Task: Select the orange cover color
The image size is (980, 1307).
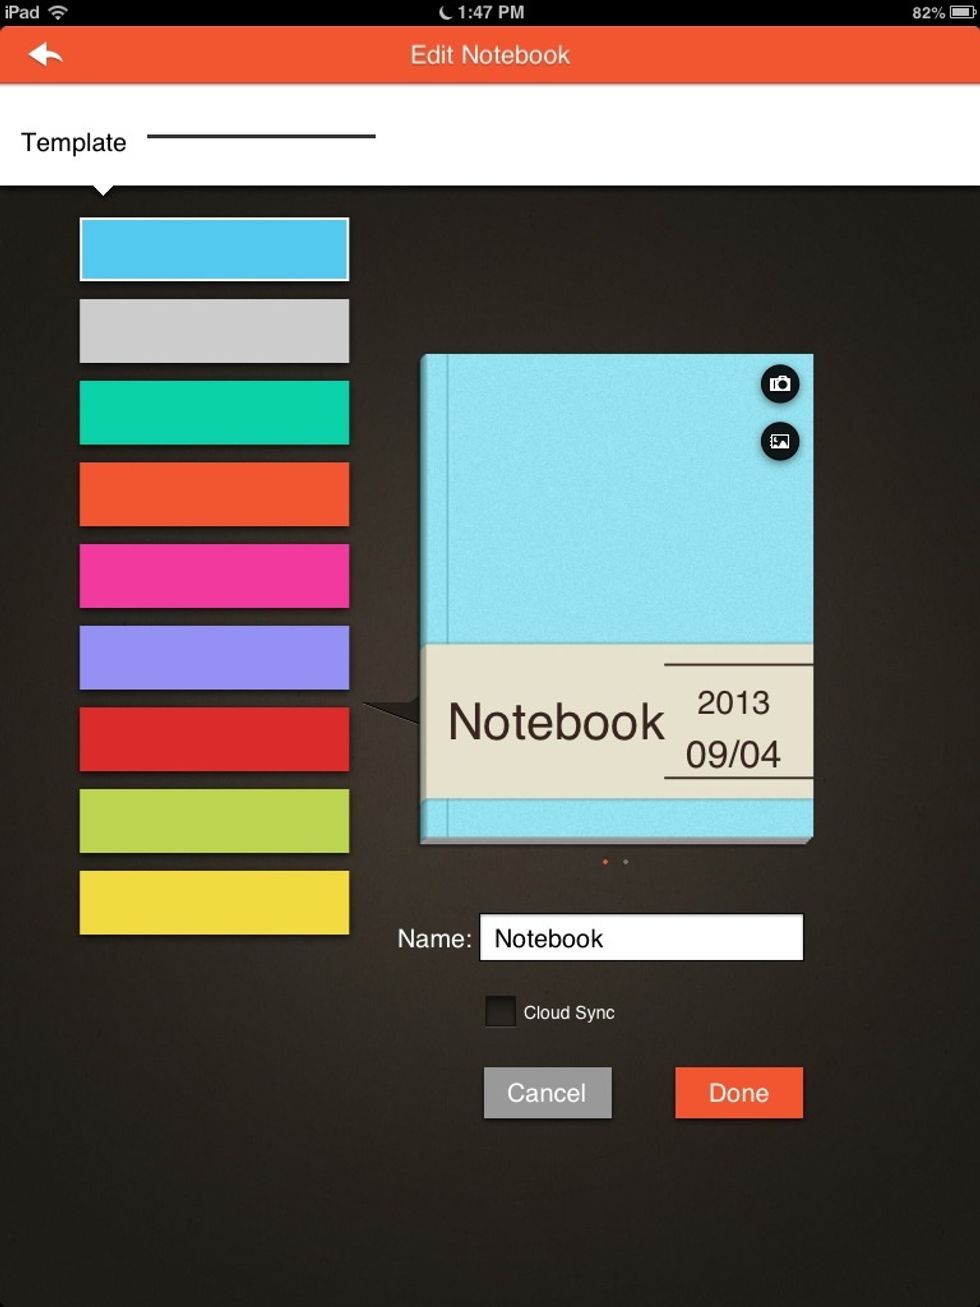Action: click(x=214, y=494)
